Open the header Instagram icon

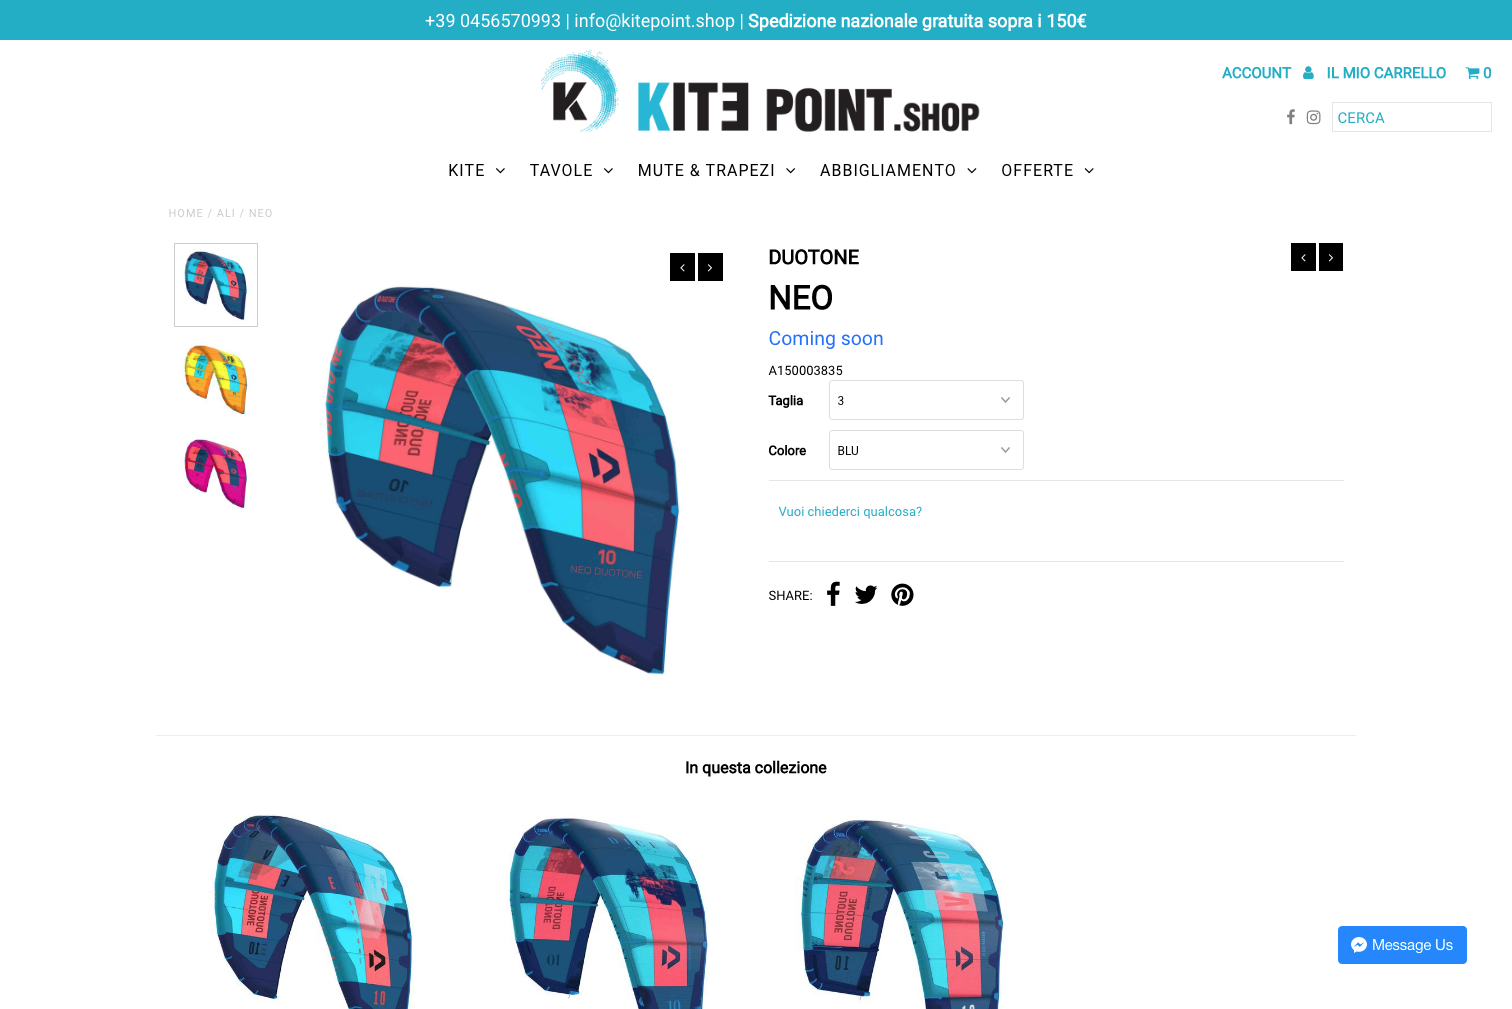(1313, 117)
